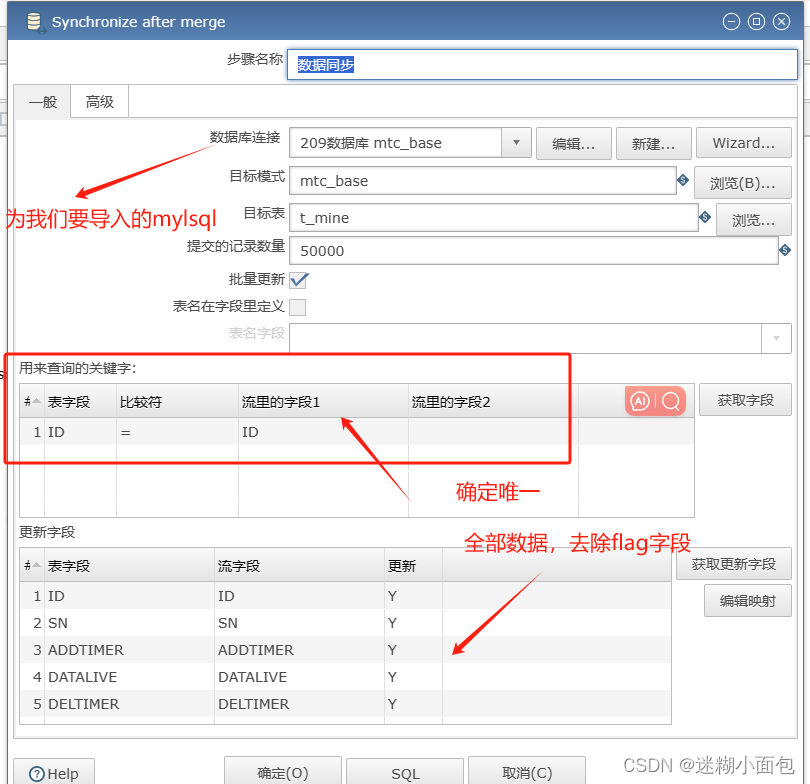This screenshot has width=810, height=784.
Task: Click the 提交的记录数量 field 50000
Action: pyautogui.click(x=534, y=250)
